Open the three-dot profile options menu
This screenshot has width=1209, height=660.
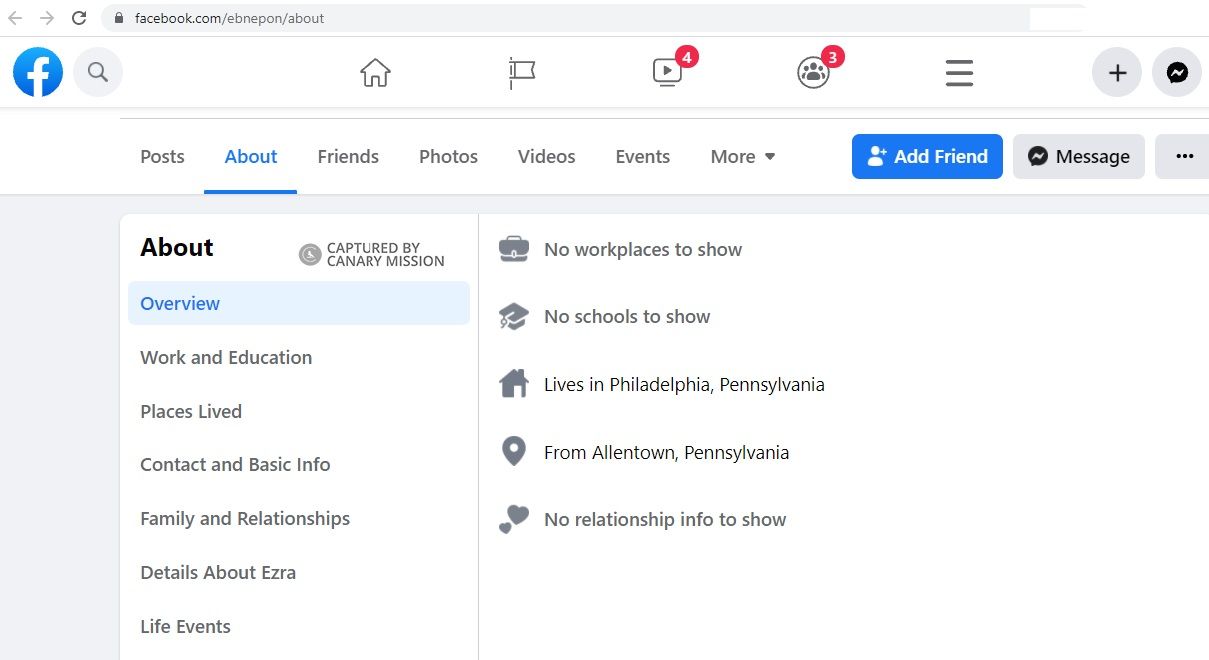(x=1184, y=157)
